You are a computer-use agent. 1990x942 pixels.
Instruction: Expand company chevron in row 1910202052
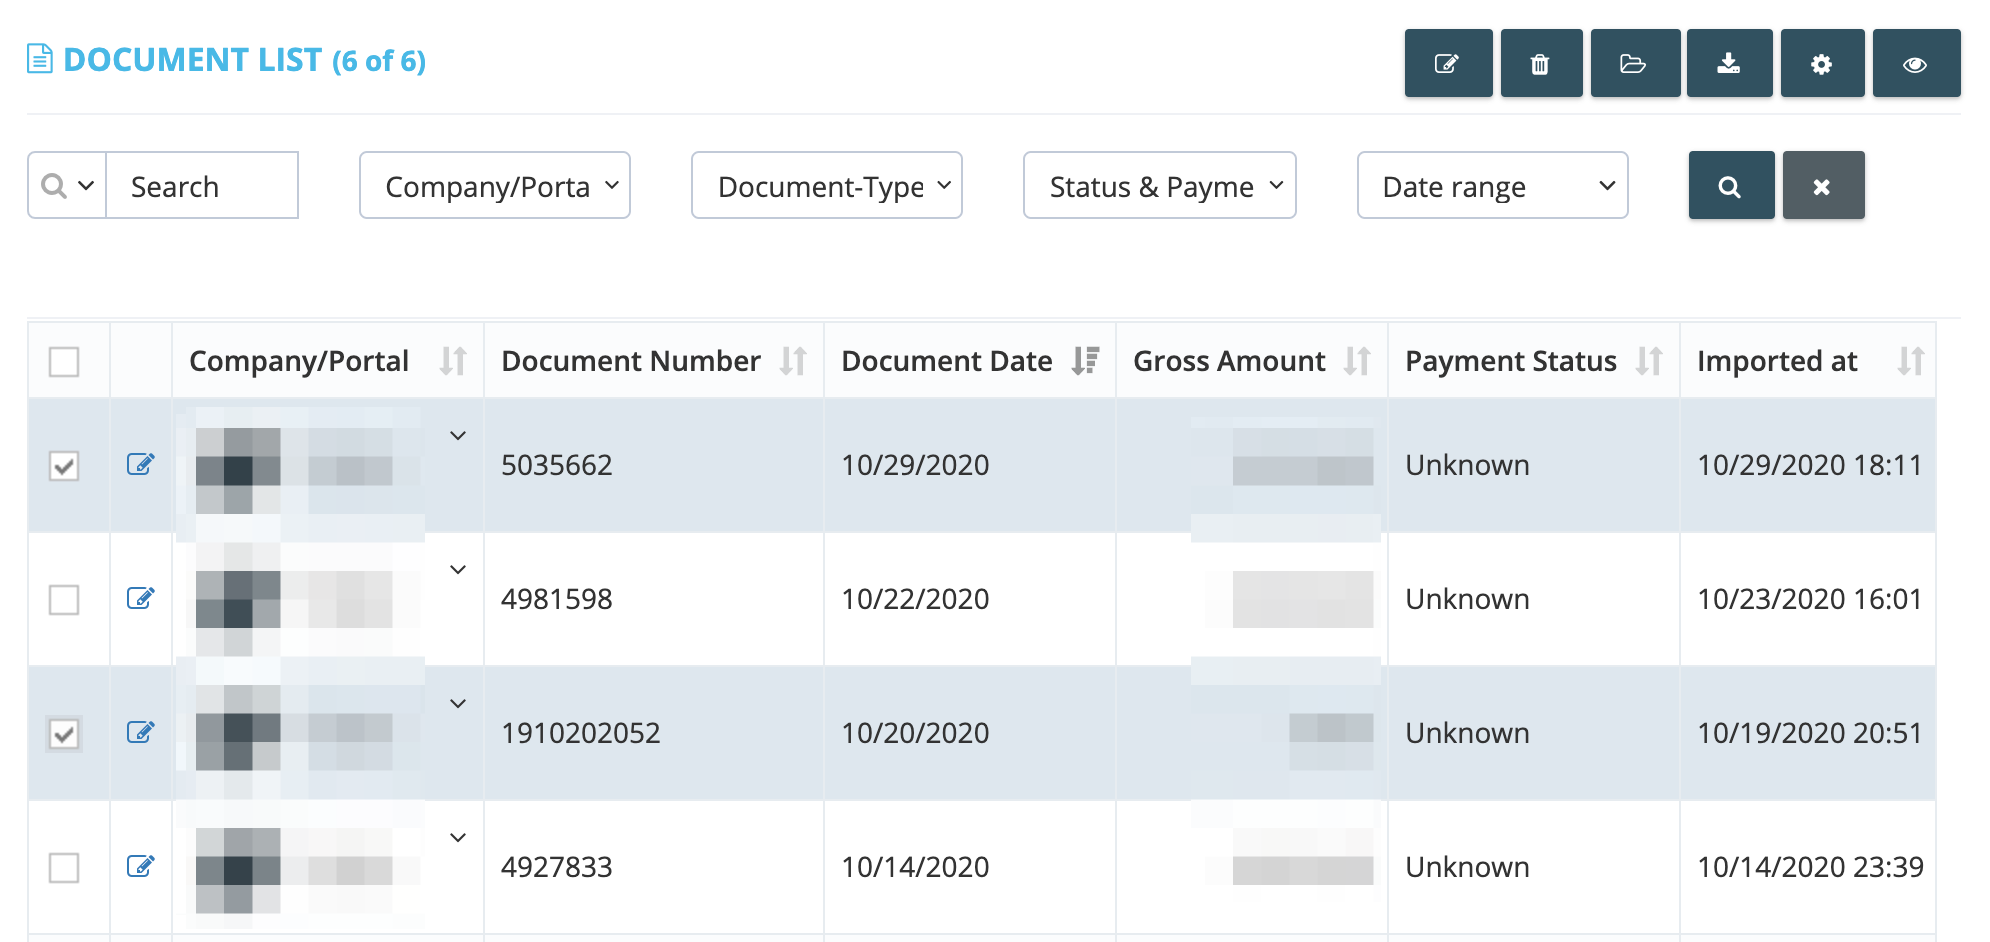click(458, 703)
